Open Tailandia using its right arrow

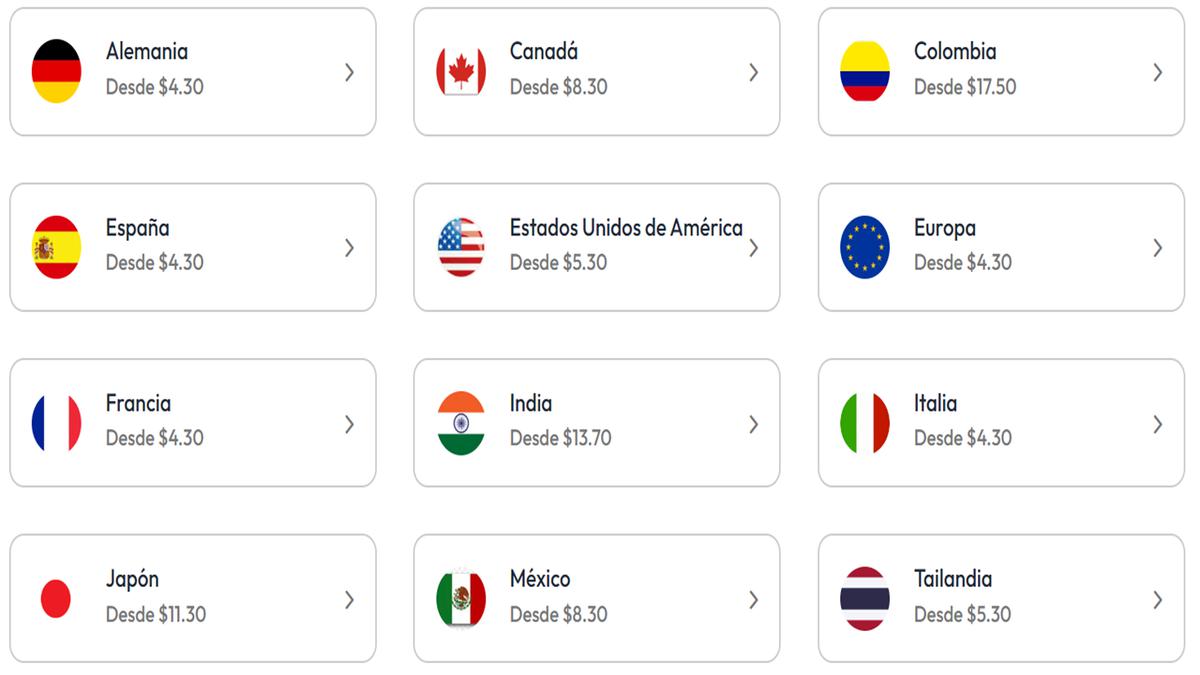tap(1157, 600)
